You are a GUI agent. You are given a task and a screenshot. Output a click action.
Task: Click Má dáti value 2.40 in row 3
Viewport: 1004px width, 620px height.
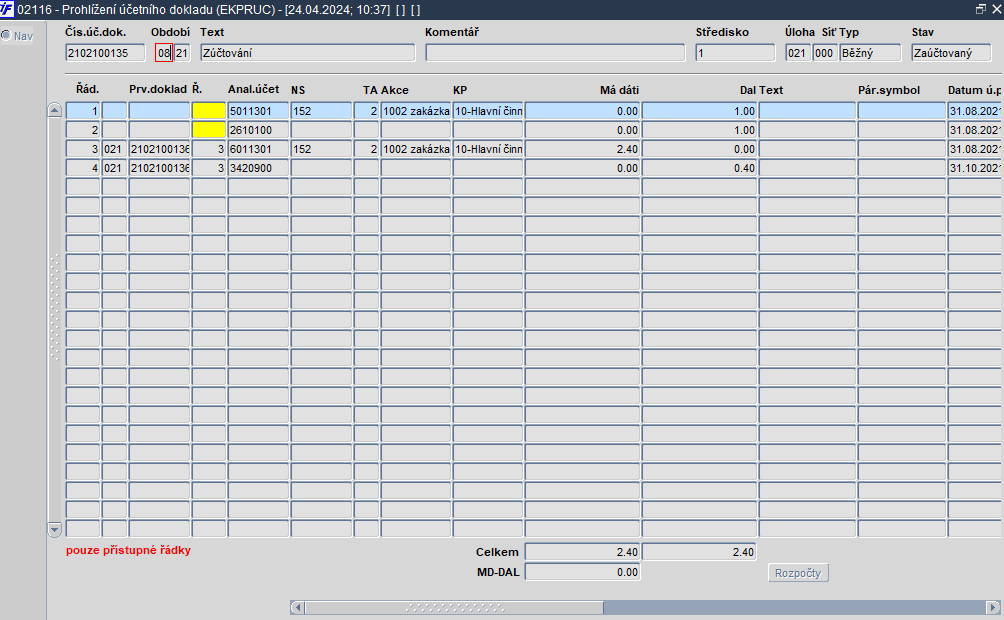point(582,149)
